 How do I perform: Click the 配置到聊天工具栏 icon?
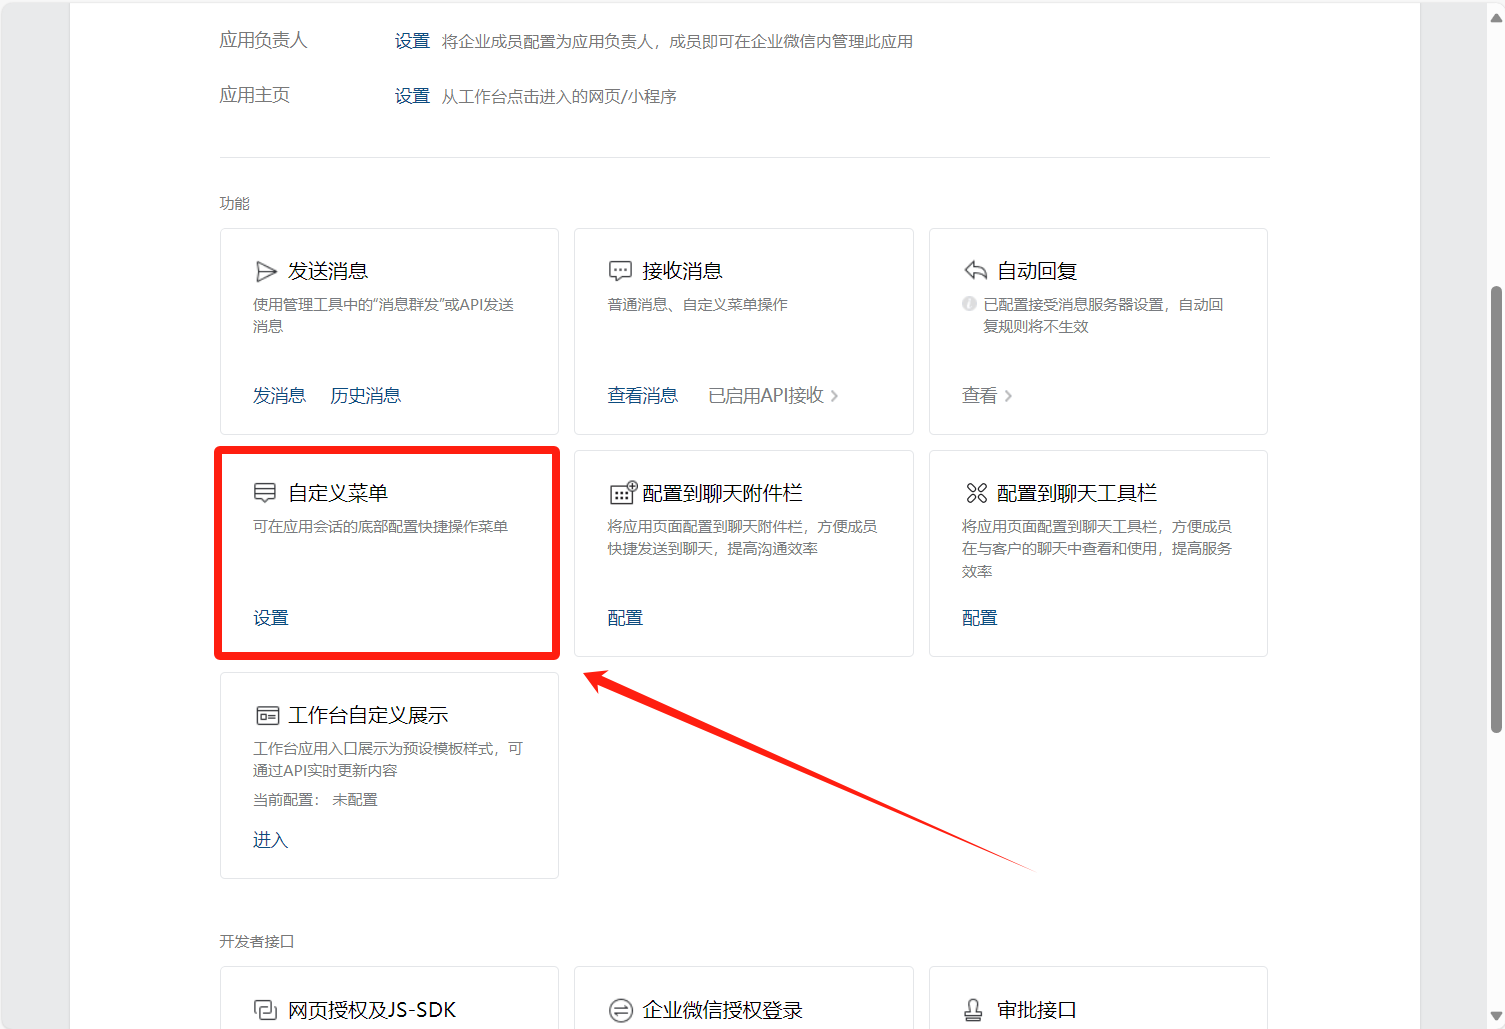(976, 493)
